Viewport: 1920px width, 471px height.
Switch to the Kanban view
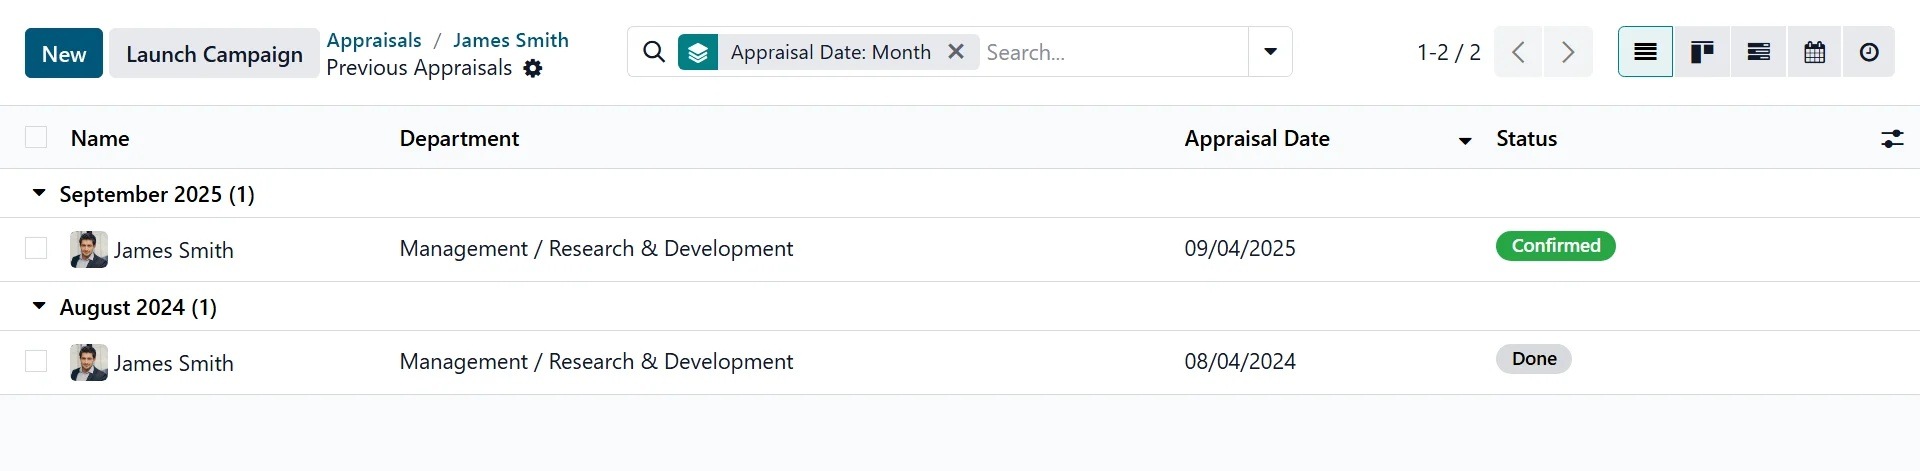1702,52
